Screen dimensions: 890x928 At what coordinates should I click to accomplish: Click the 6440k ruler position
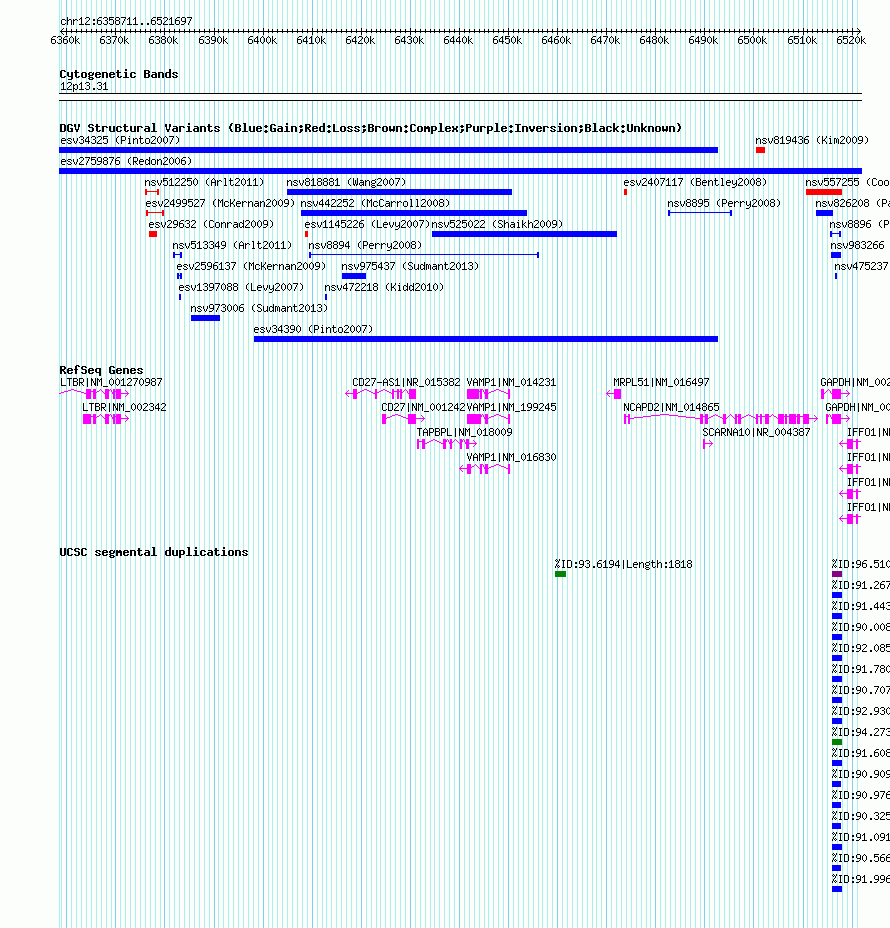coord(458,40)
